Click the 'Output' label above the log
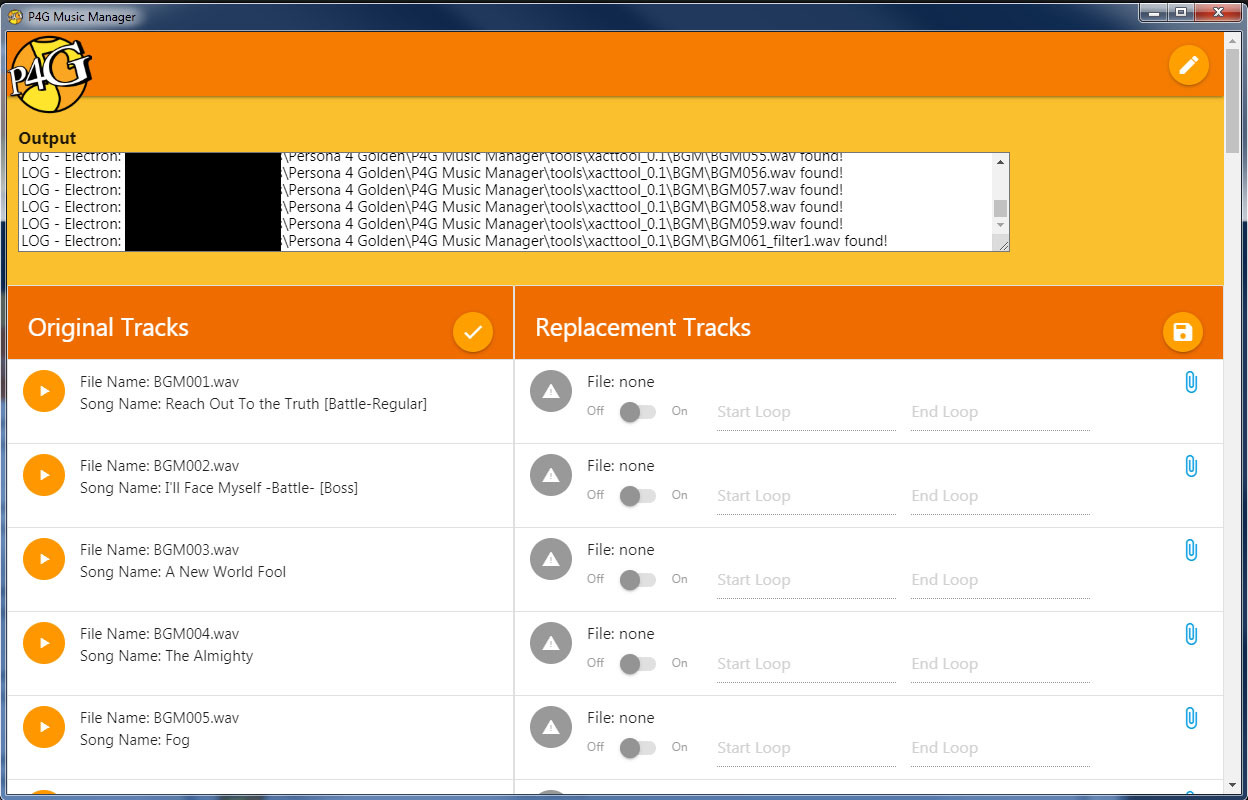This screenshot has height=800, width=1248. 47,138
